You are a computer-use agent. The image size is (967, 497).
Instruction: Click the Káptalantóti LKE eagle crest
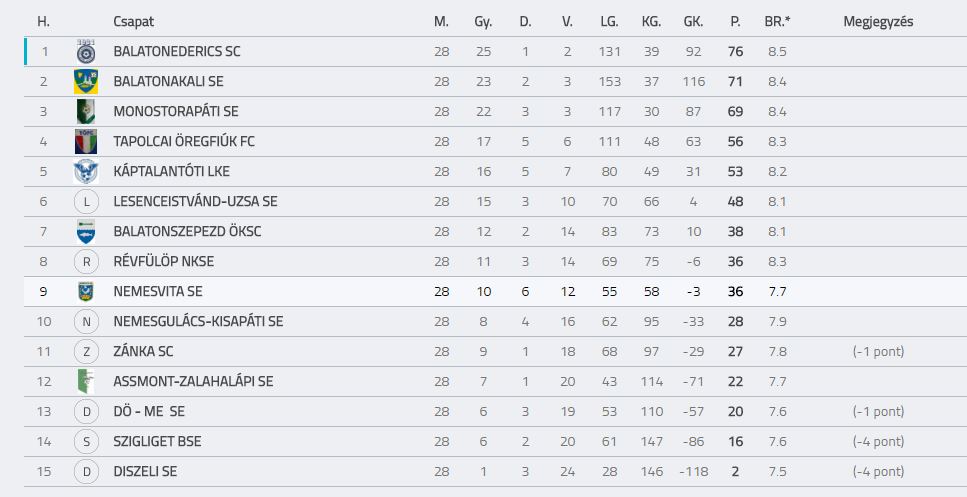[86, 171]
